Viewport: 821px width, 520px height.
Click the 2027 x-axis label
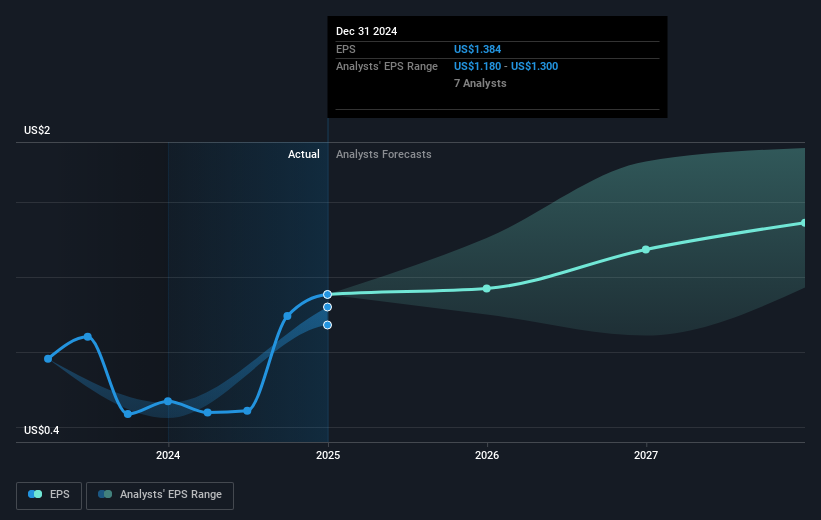[x=646, y=455]
